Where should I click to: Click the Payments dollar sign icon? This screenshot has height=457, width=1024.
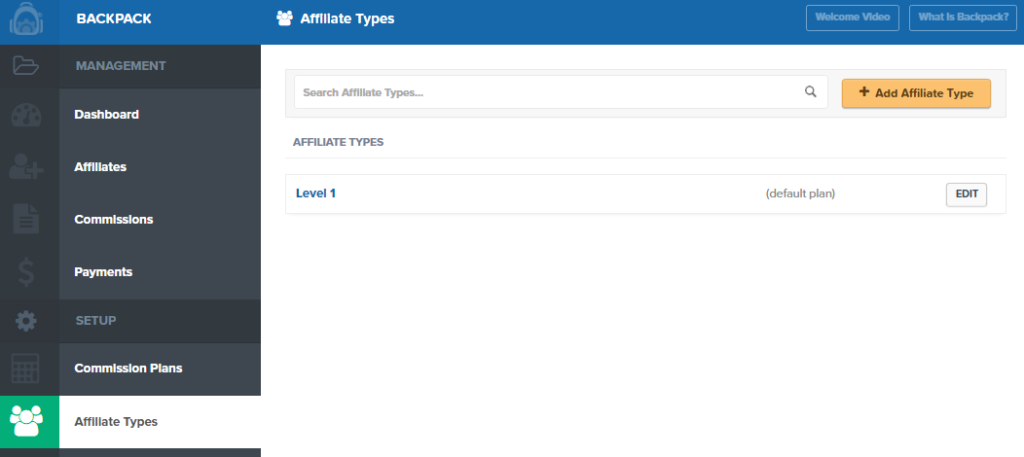click(26, 272)
